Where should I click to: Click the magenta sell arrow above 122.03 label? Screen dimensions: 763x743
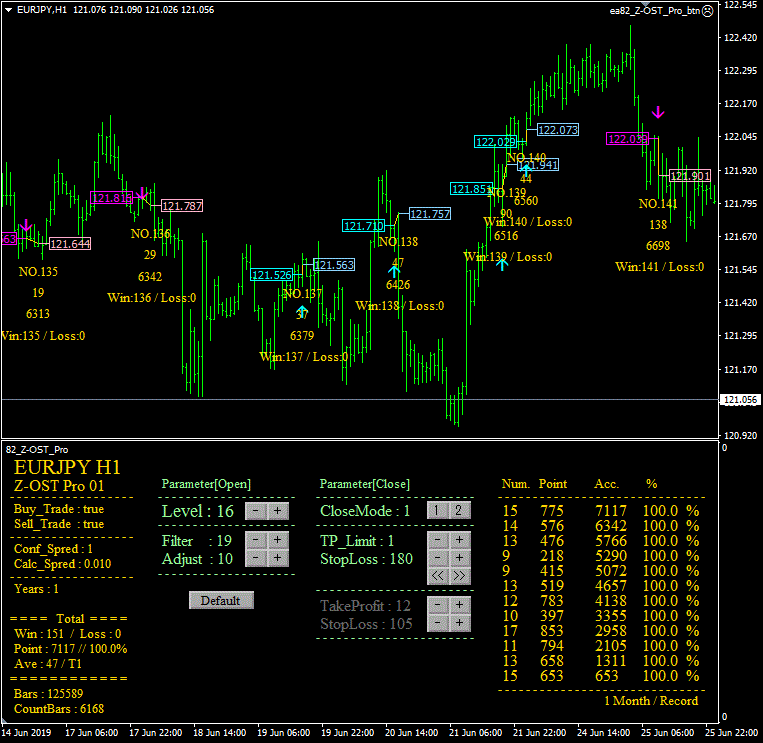(x=658, y=112)
